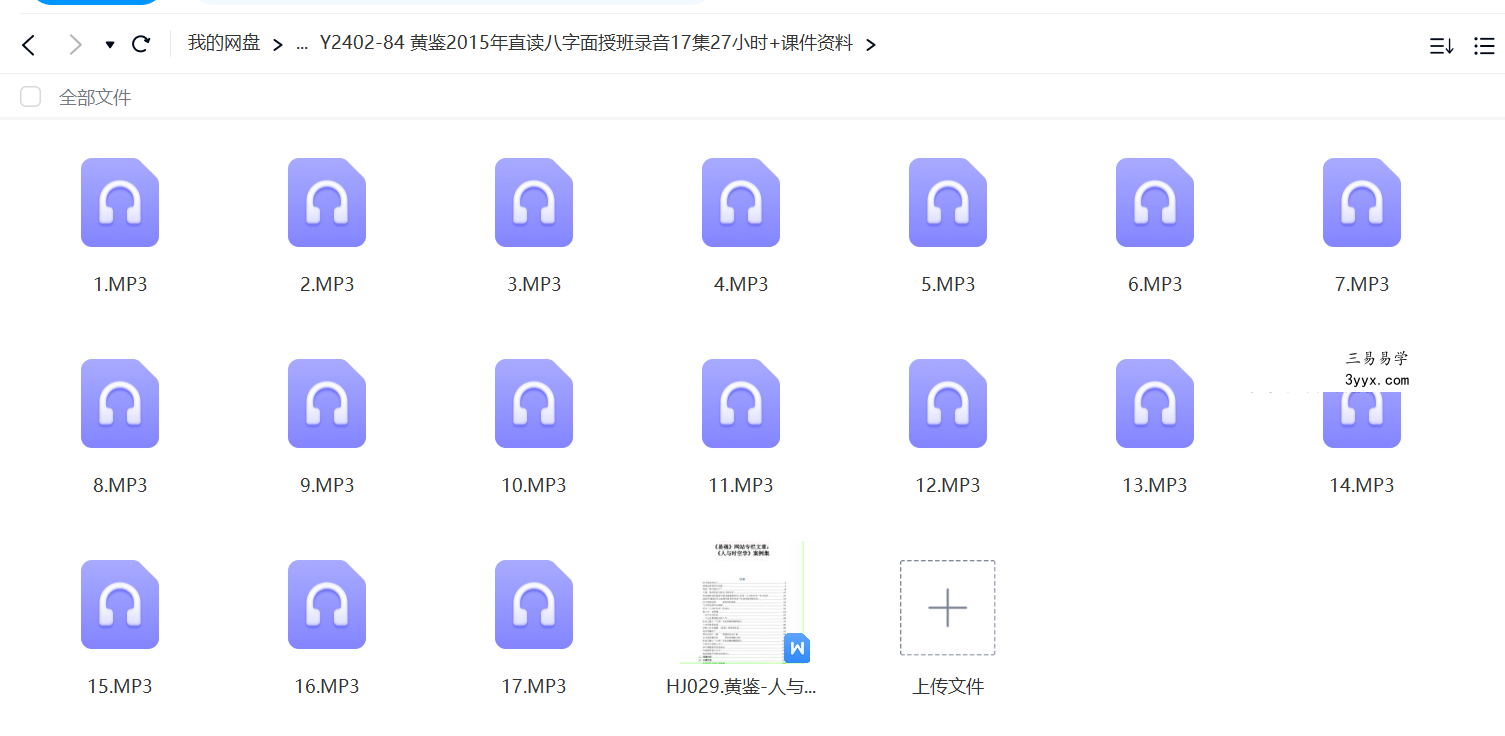The image size is (1505, 736).
Task: Click the 3.MP3 file name
Action: [534, 284]
